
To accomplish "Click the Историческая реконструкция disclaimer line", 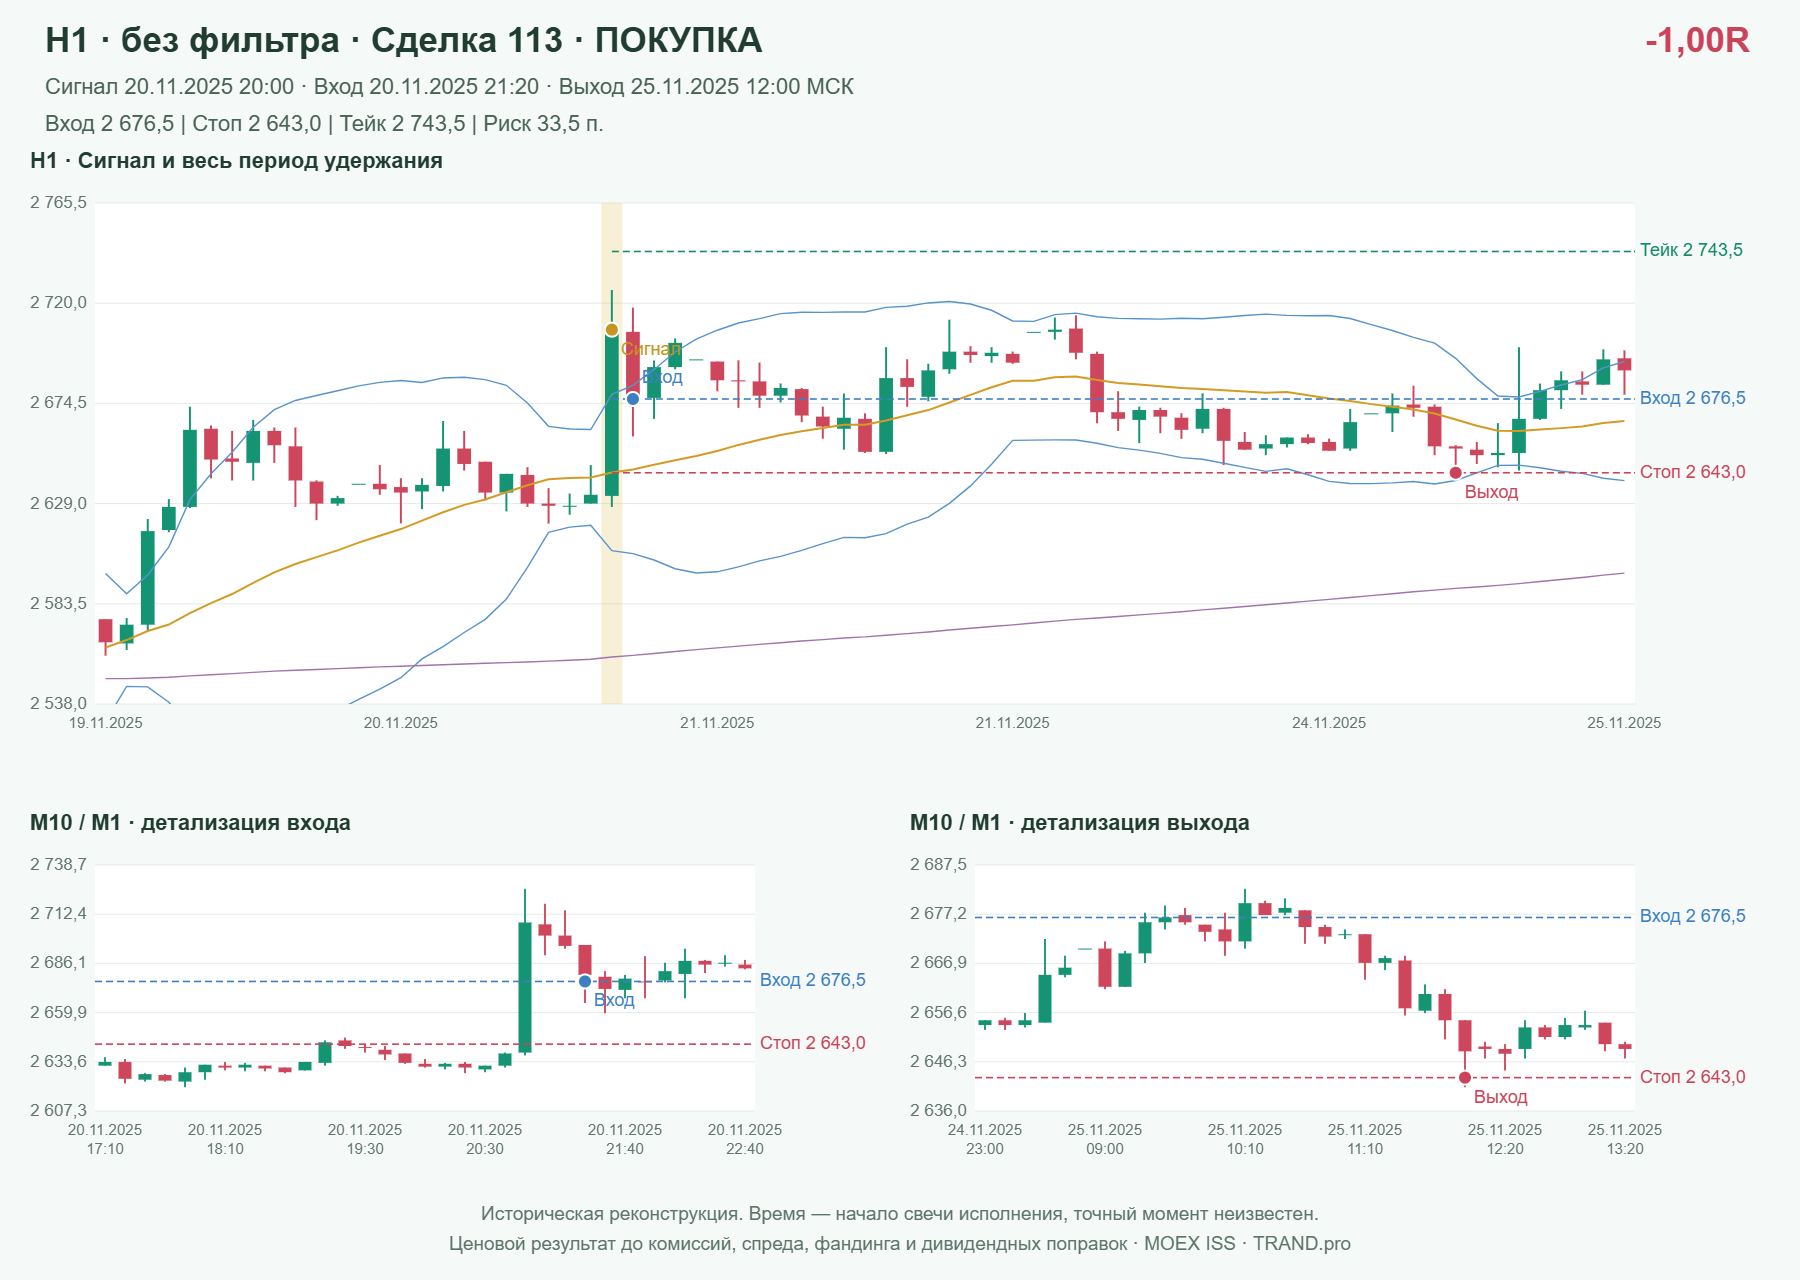I will 899,1214.
